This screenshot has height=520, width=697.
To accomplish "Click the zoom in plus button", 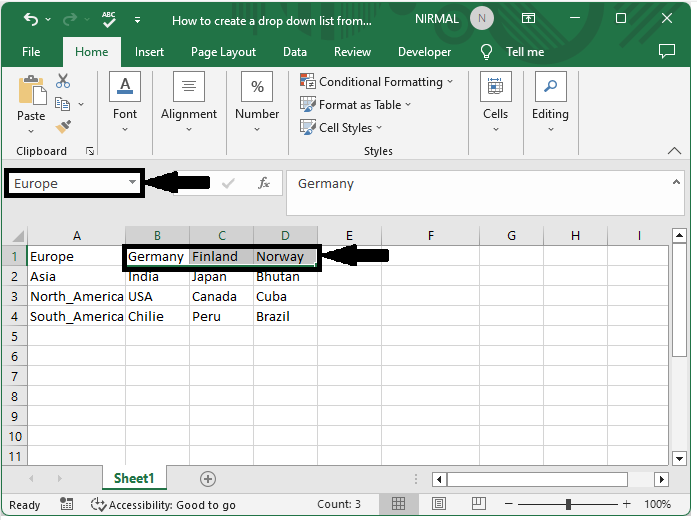I will pyautogui.click(x=627, y=504).
